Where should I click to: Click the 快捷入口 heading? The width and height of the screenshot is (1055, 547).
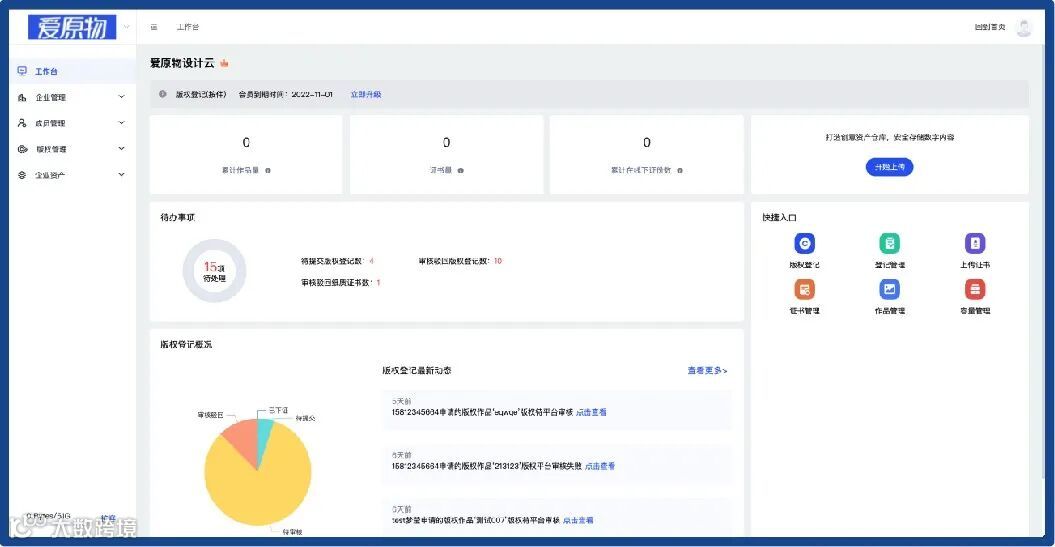click(779, 217)
